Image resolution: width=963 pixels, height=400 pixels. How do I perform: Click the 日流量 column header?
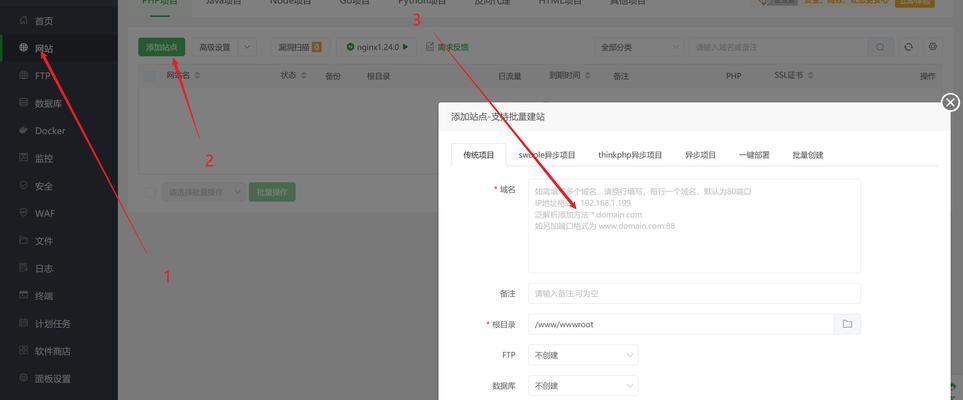[x=510, y=76]
